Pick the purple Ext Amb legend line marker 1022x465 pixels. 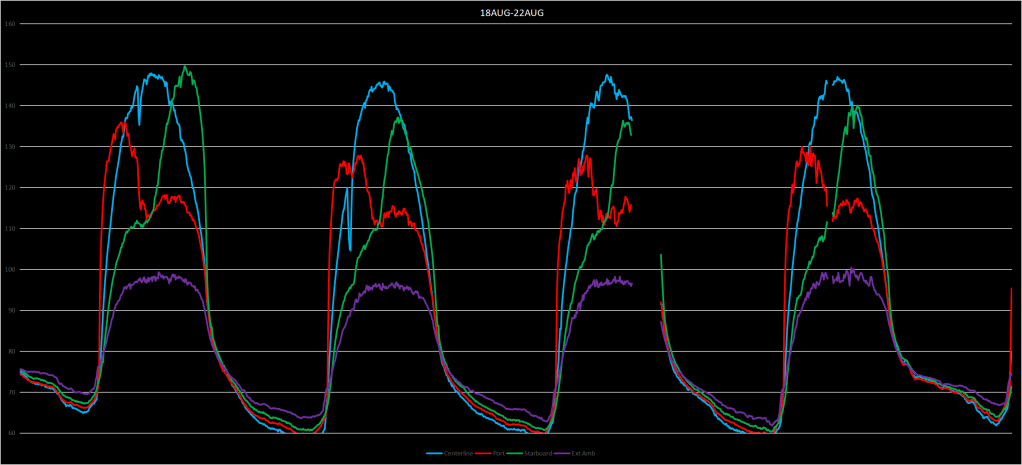561,453
